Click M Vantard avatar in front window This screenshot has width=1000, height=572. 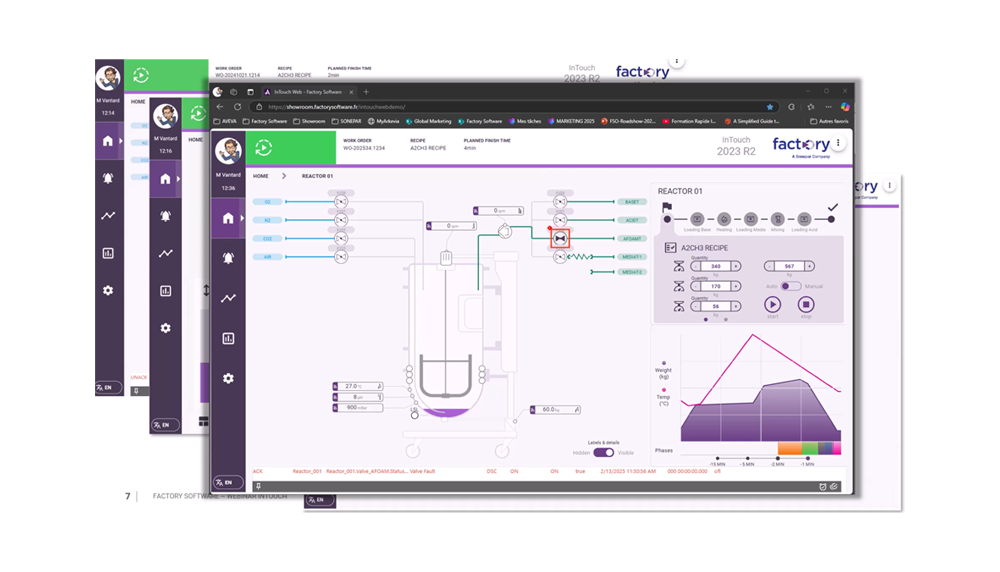pyautogui.click(x=228, y=151)
